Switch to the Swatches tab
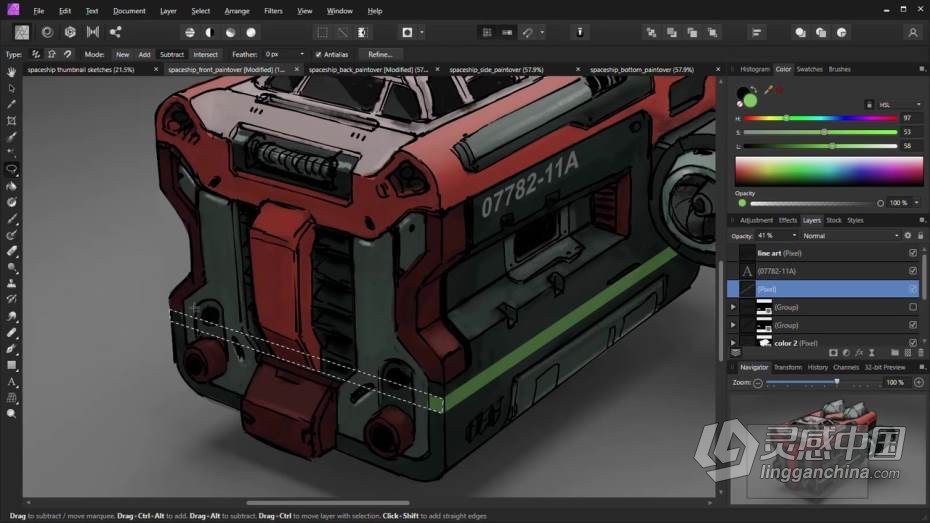This screenshot has width=930, height=523. pos(810,69)
